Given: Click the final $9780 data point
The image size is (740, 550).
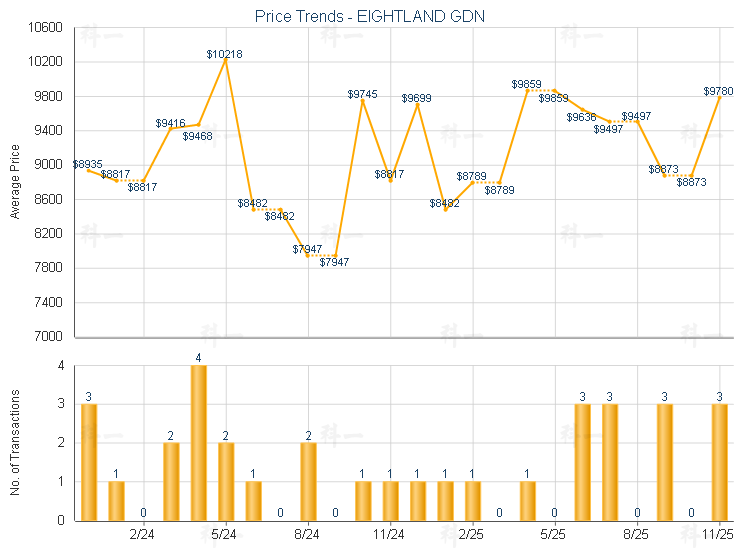Looking at the screenshot, I should pyautogui.click(x=719, y=97).
